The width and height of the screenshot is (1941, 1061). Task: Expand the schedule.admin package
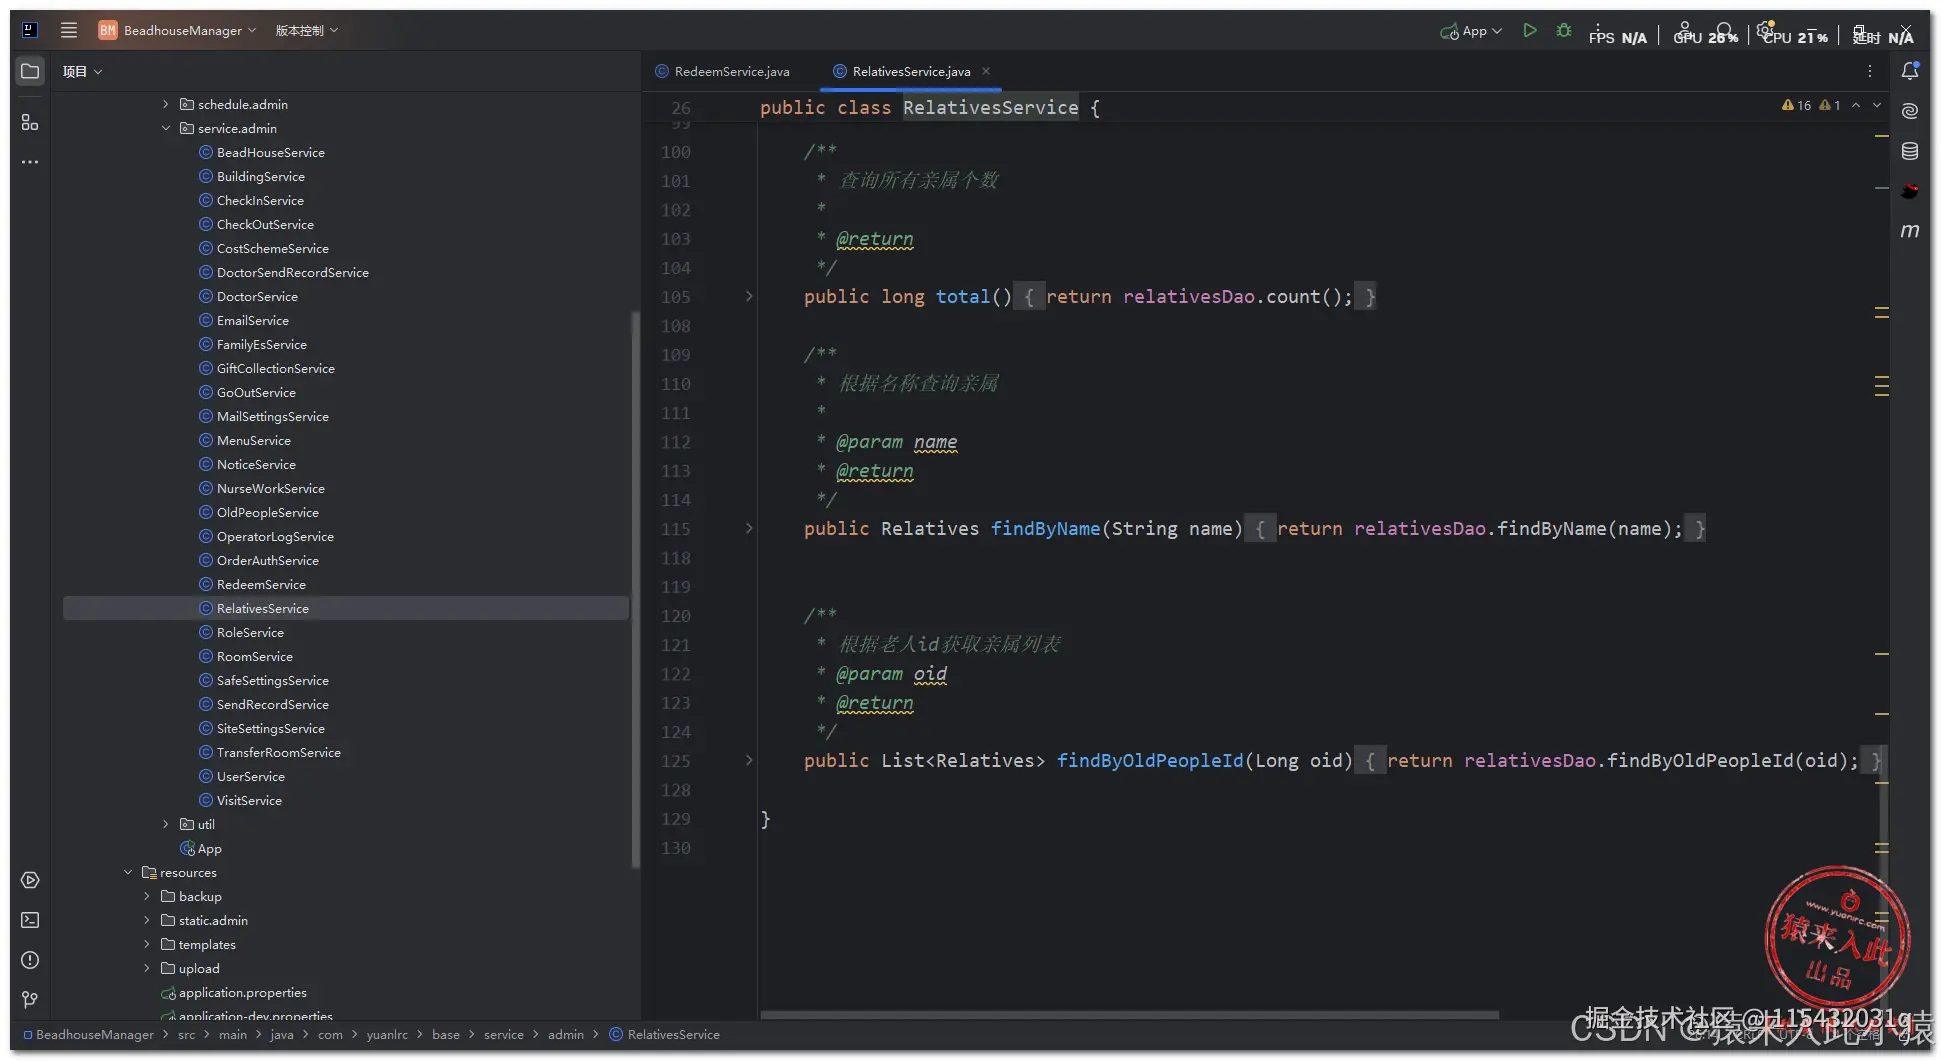point(166,104)
